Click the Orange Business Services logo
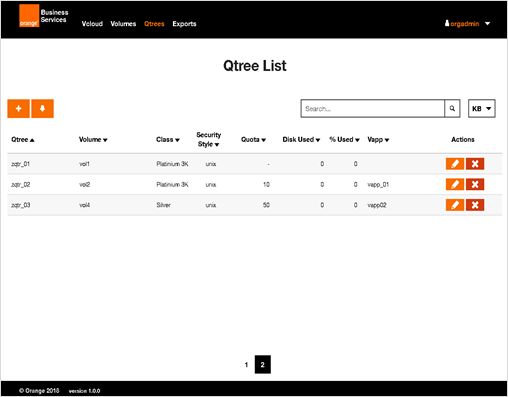Screen dimensions: 508x397 pyautogui.click(x=43, y=16)
